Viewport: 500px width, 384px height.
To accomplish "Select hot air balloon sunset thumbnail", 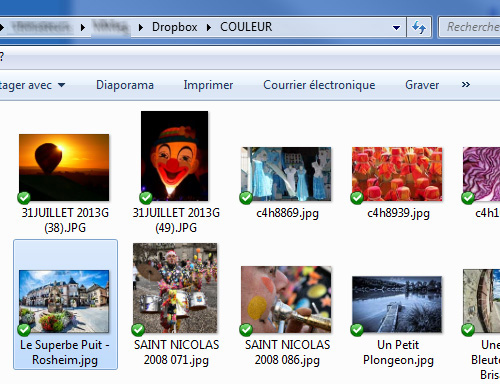I will [64, 167].
